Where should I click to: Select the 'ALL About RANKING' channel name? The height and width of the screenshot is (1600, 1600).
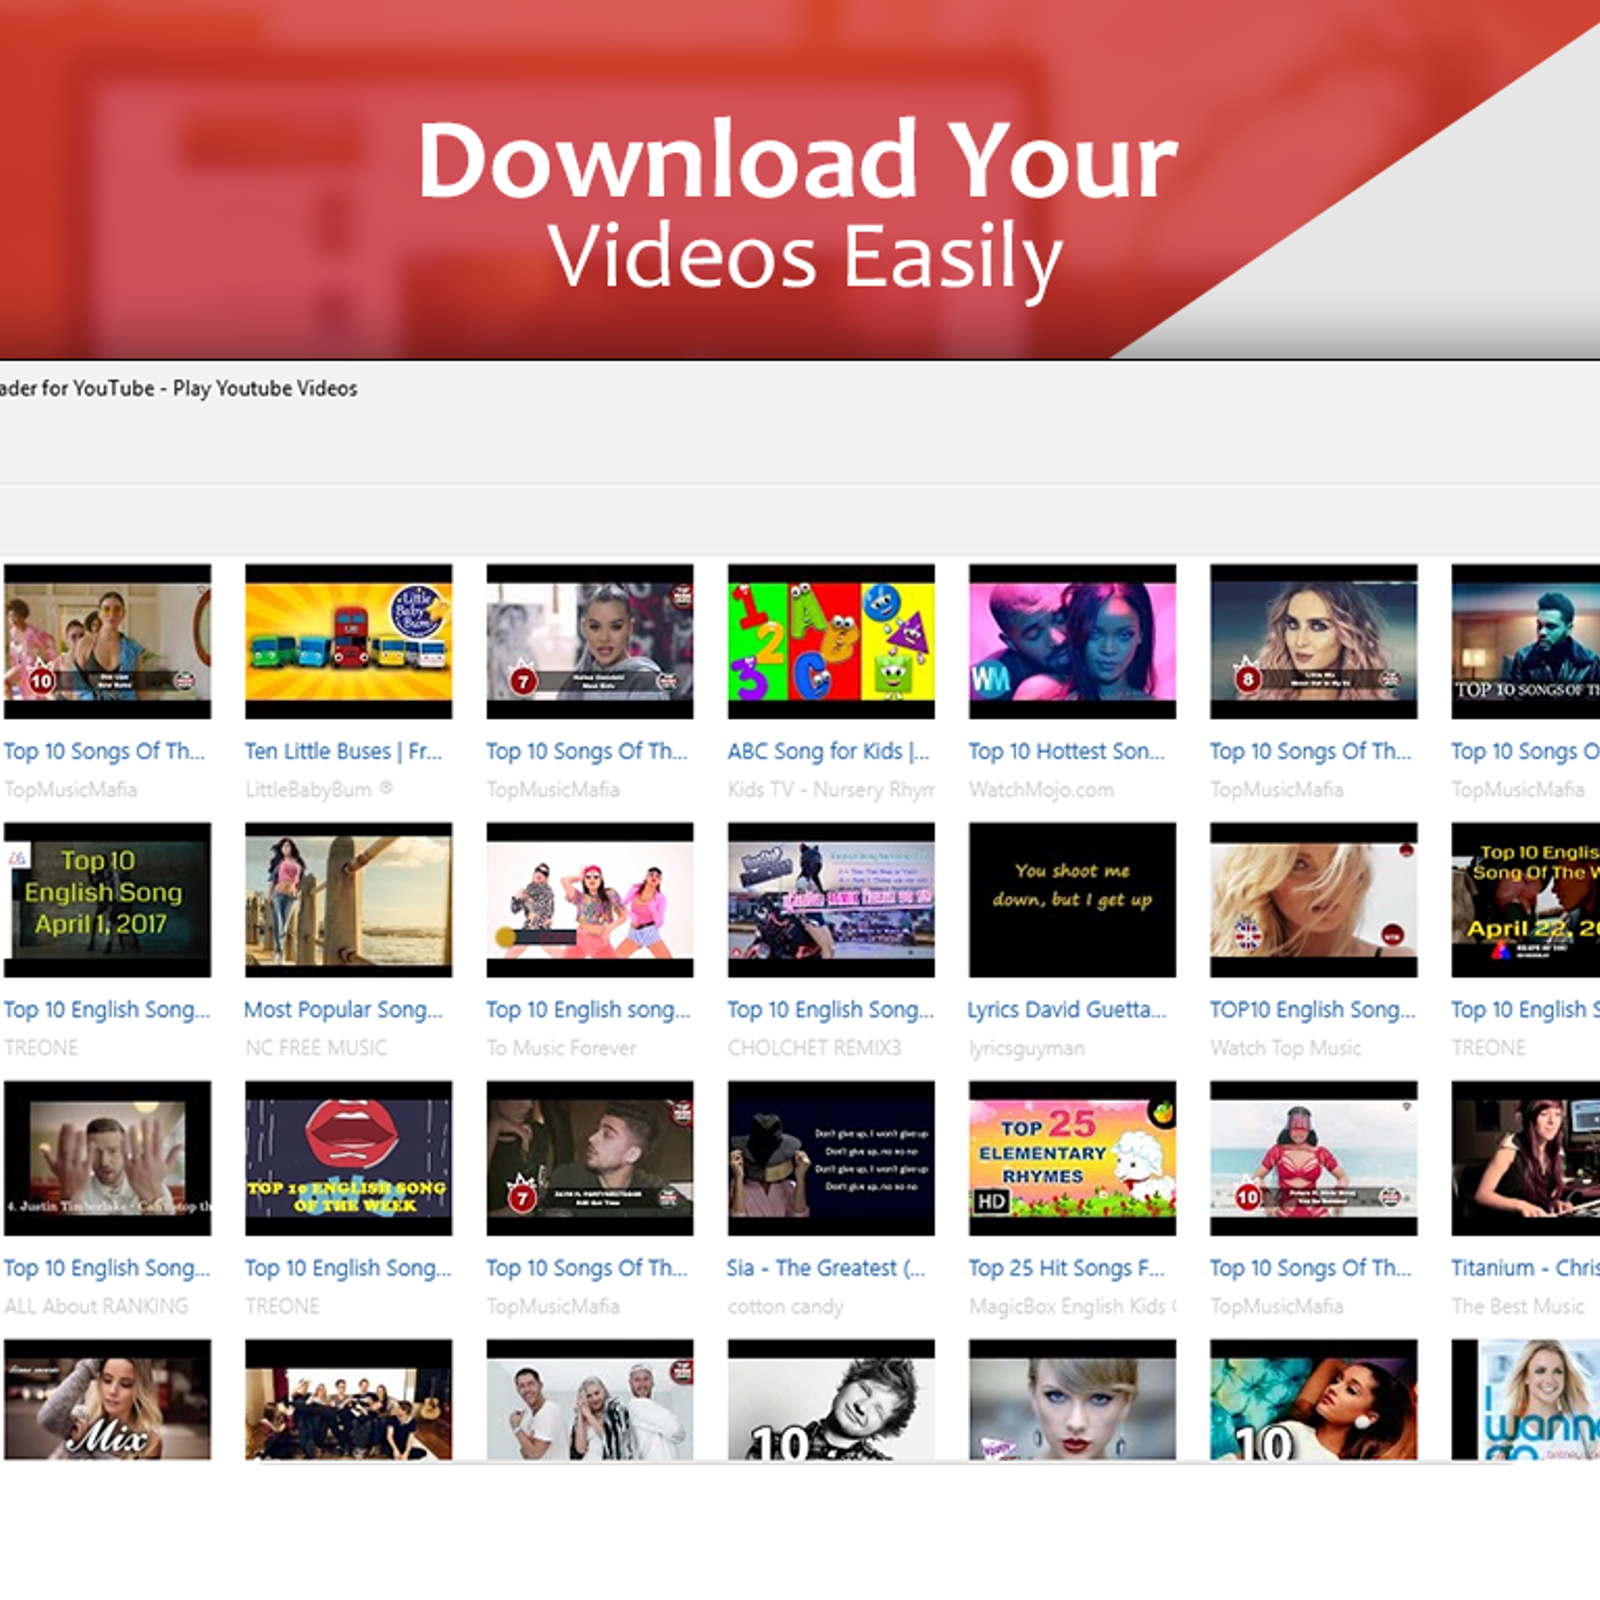pos(96,1306)
